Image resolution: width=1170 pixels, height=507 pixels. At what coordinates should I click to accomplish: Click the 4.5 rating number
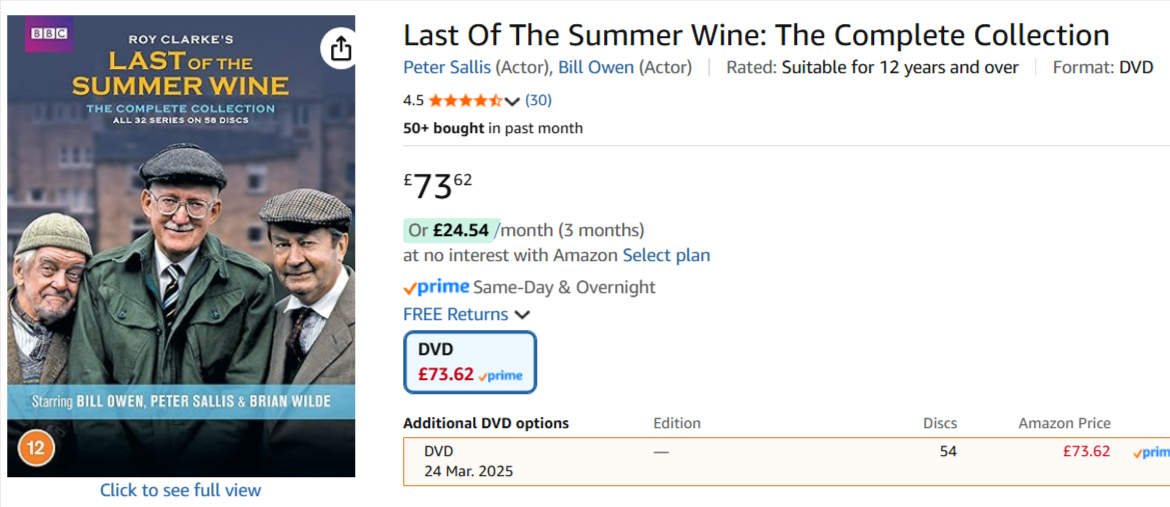[413, 100]
